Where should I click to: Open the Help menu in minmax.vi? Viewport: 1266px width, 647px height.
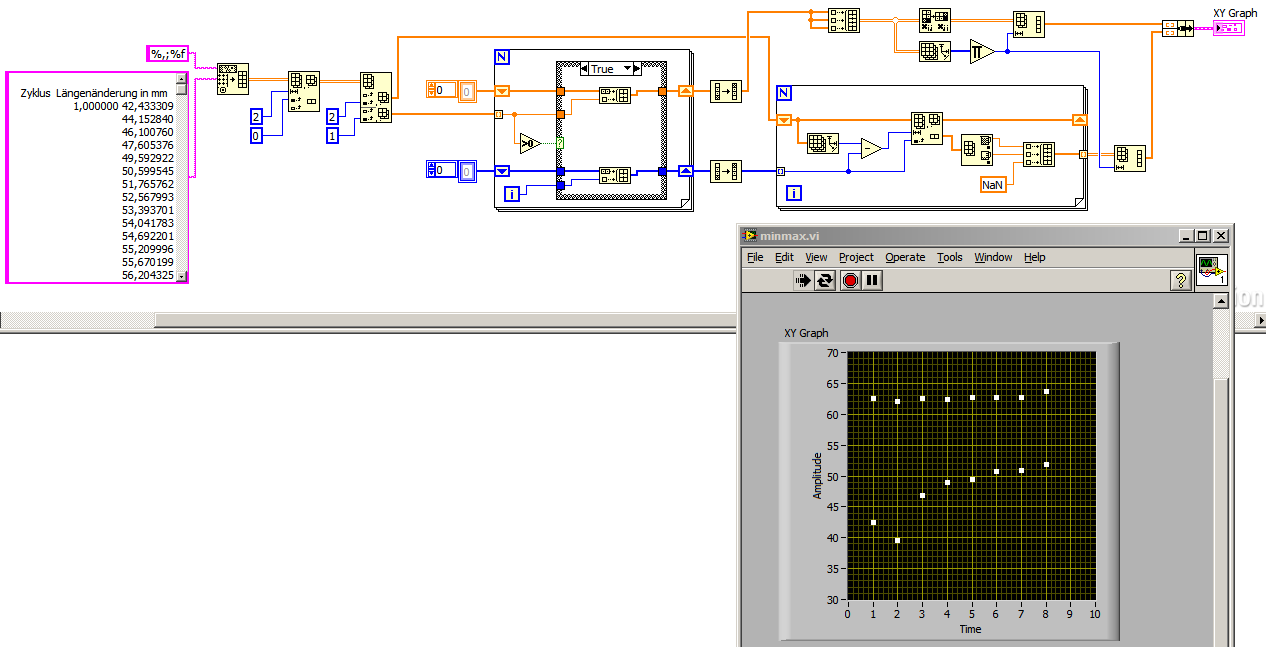1035,257
